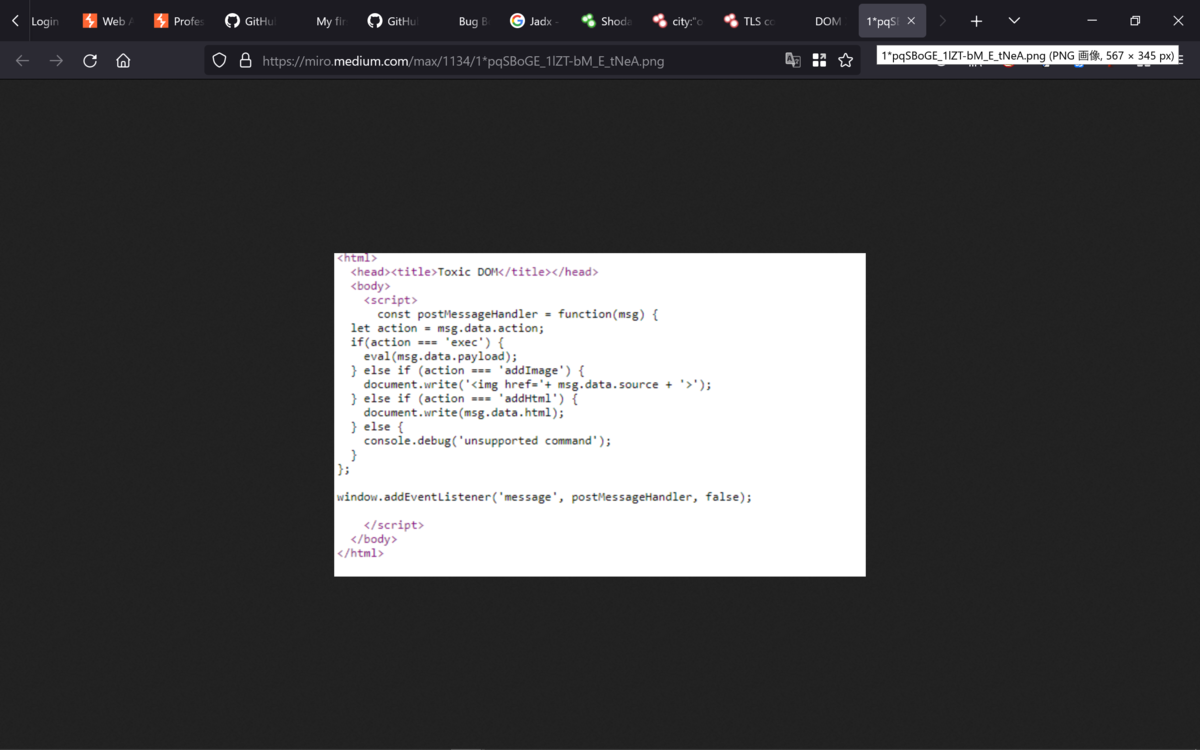Switch to the first GitHub tab
The width and height of the screenshot is (1200, 750).
[x=249, y=21]
